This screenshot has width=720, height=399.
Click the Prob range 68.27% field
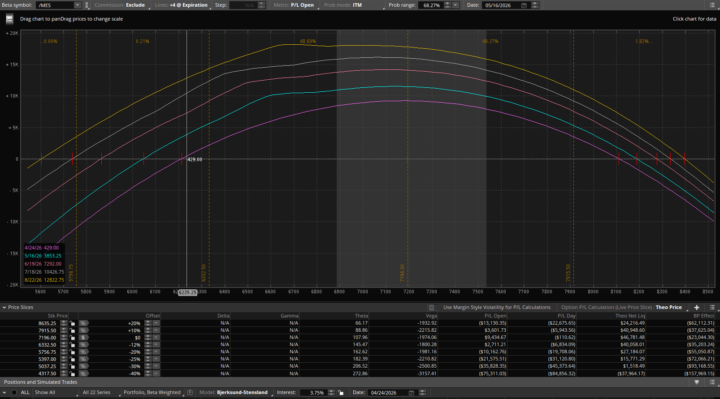(x=431, y=5)
